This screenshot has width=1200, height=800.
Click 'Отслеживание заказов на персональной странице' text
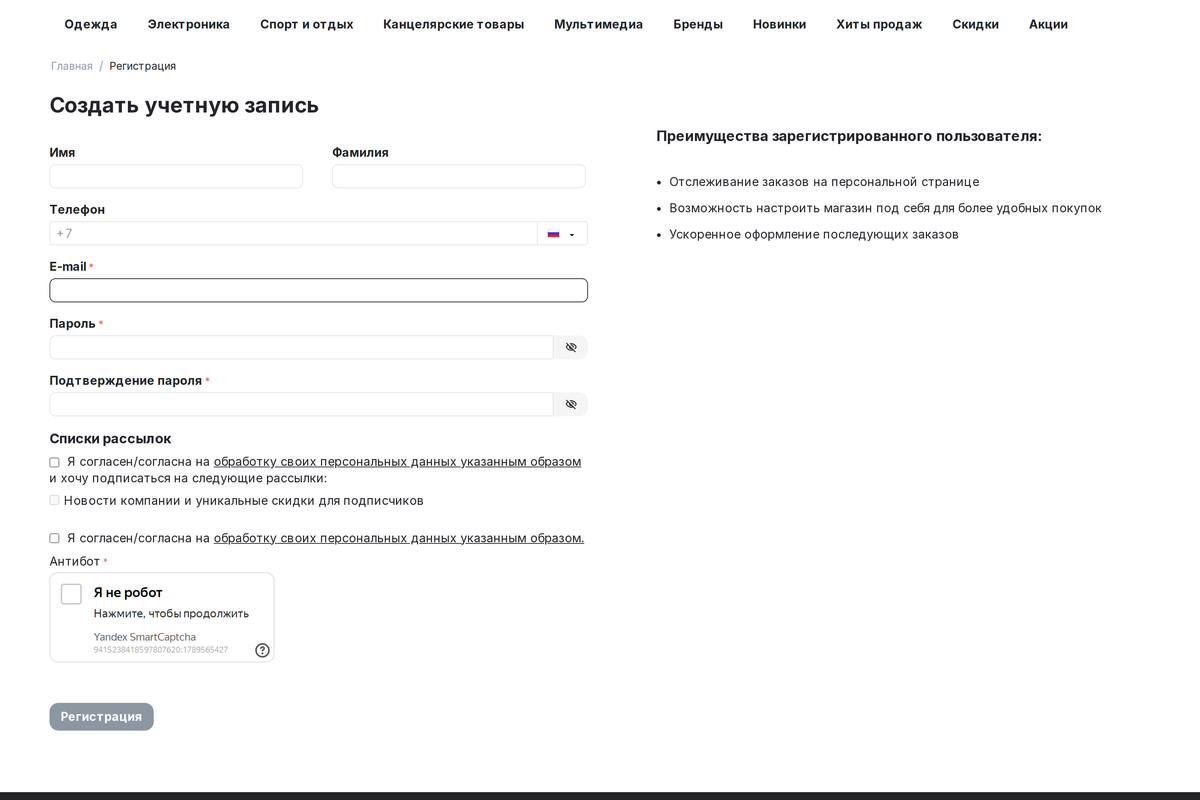pos(824,182)
